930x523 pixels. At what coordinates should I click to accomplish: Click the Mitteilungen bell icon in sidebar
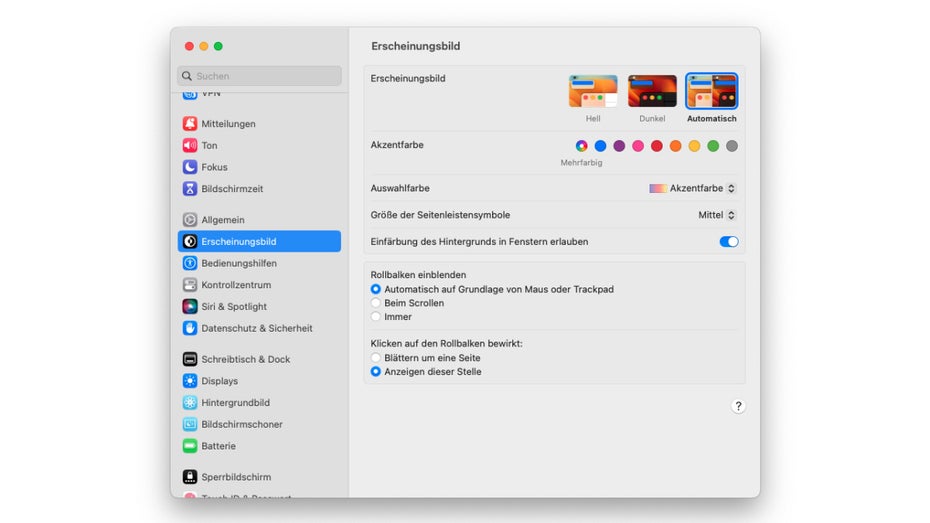pos(190,124)
